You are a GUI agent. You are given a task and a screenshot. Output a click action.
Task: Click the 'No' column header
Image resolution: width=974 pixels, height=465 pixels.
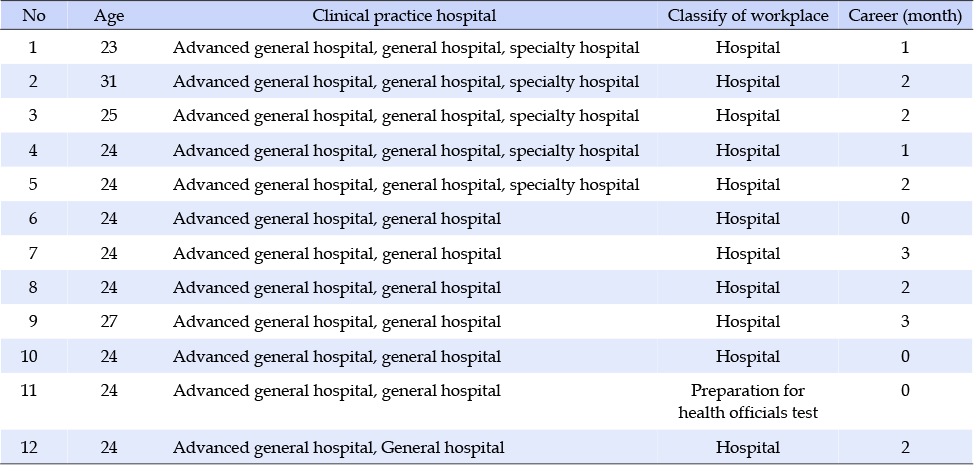34,16
